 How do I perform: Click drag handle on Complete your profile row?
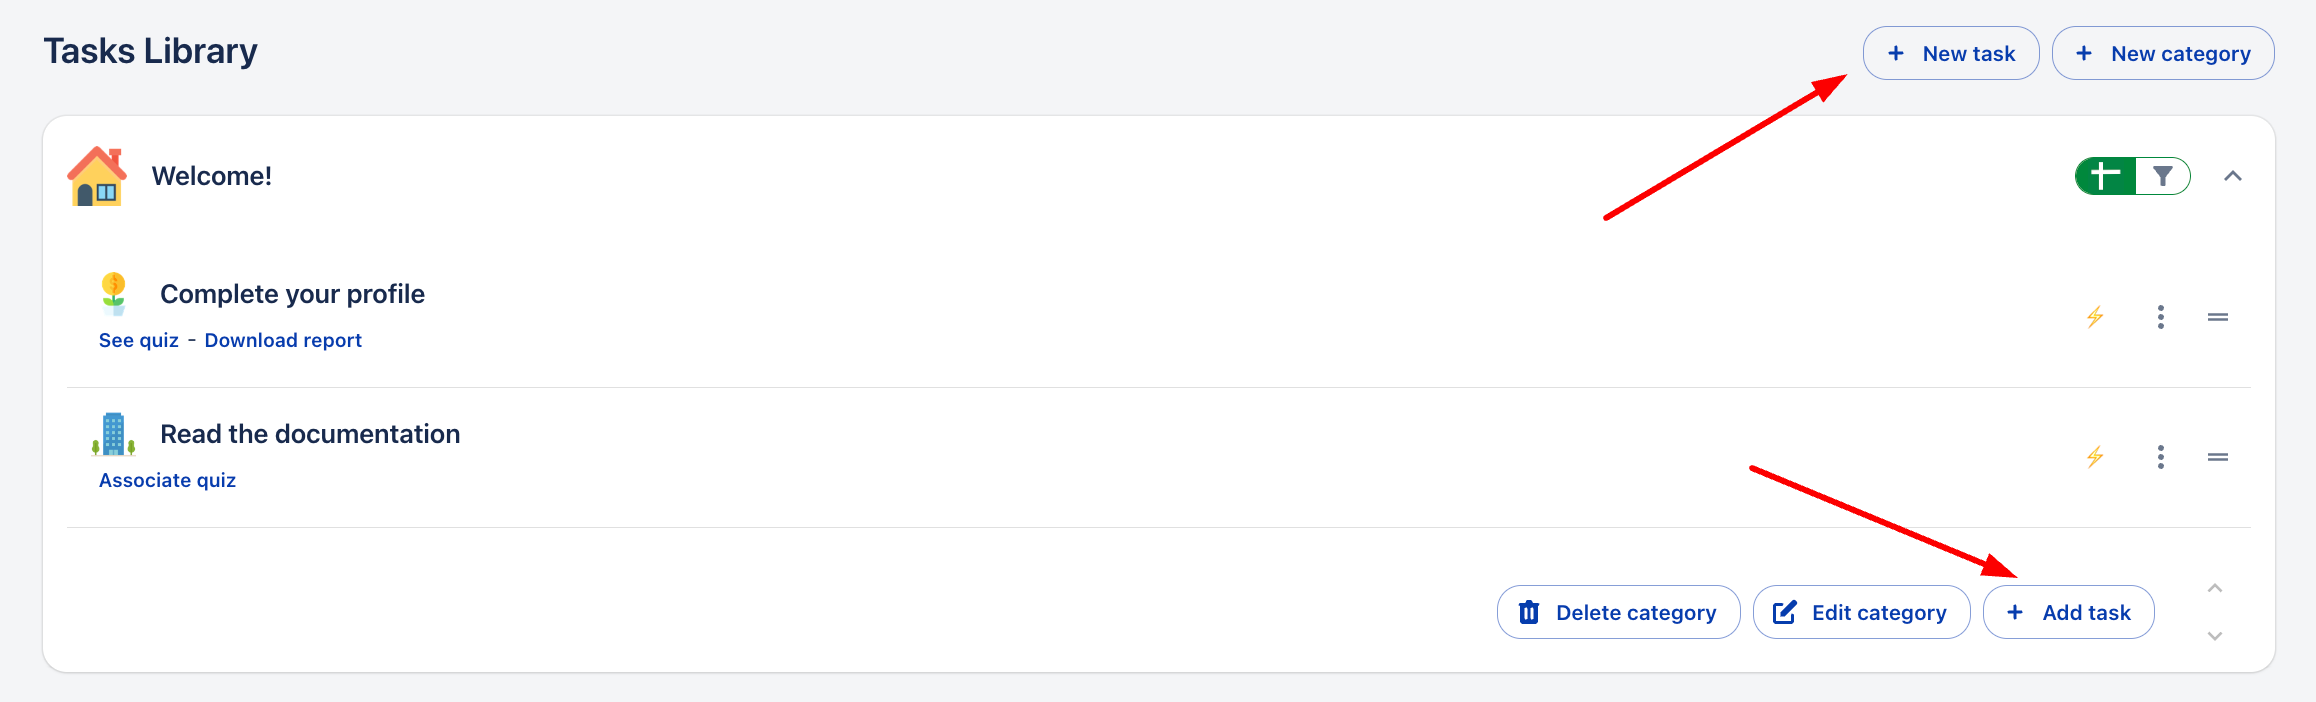(2218, 317)
